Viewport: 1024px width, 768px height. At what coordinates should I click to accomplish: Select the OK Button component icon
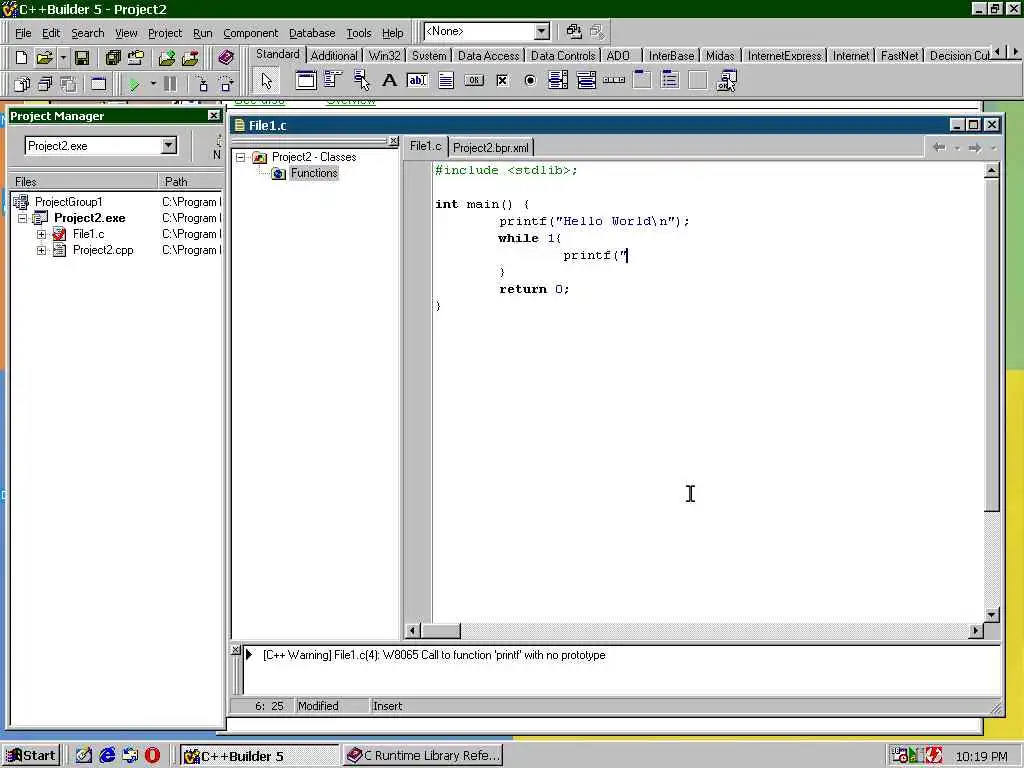click(474, 80)
